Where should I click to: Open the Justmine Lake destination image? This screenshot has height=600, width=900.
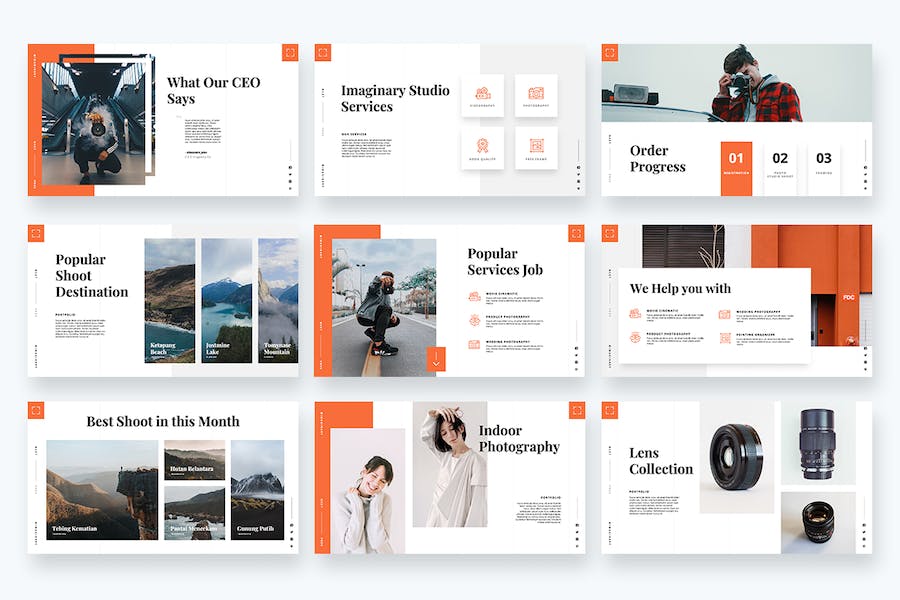(x=226, y=300)
